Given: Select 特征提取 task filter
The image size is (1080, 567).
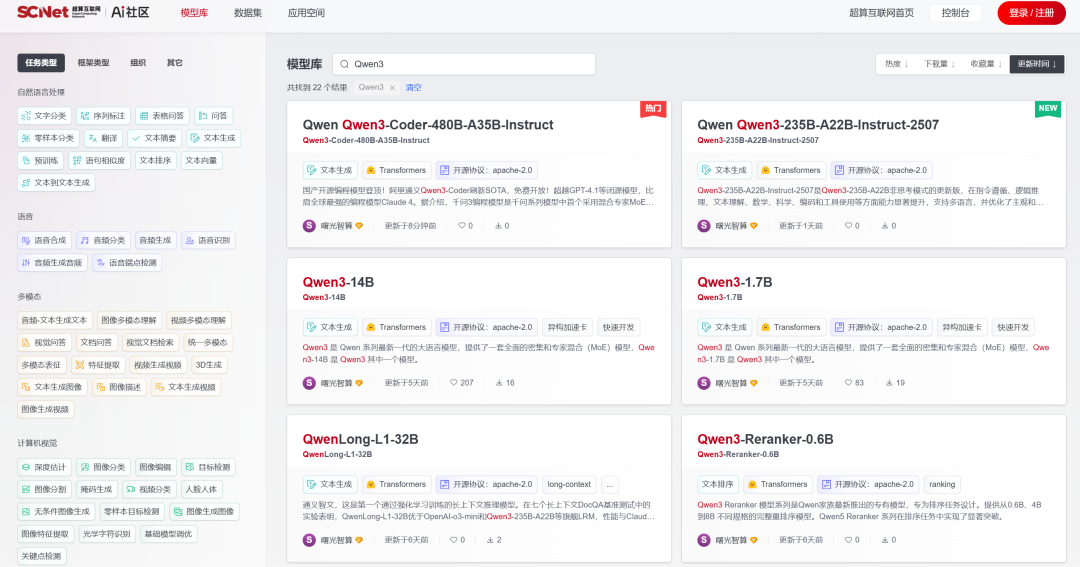Looking at the screenshot, I should (97, 365).
